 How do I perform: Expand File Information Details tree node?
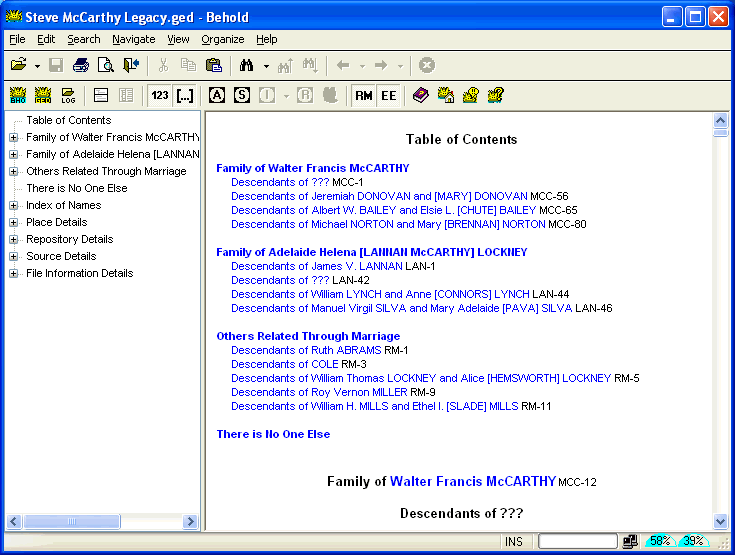coord(14,273)
